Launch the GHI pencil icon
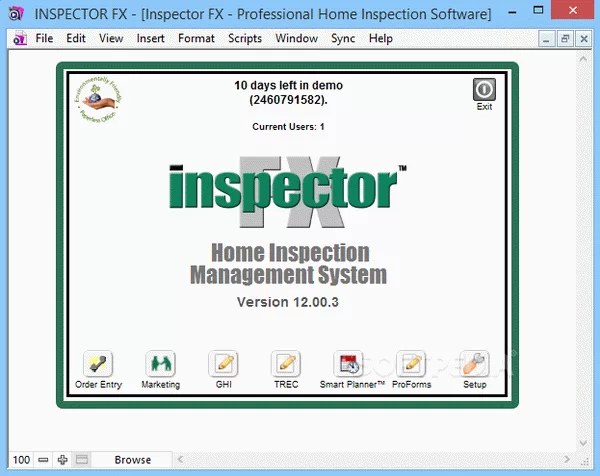Image resolution: width=600 pixels, height=476 pixels. [x=223, y=364]
